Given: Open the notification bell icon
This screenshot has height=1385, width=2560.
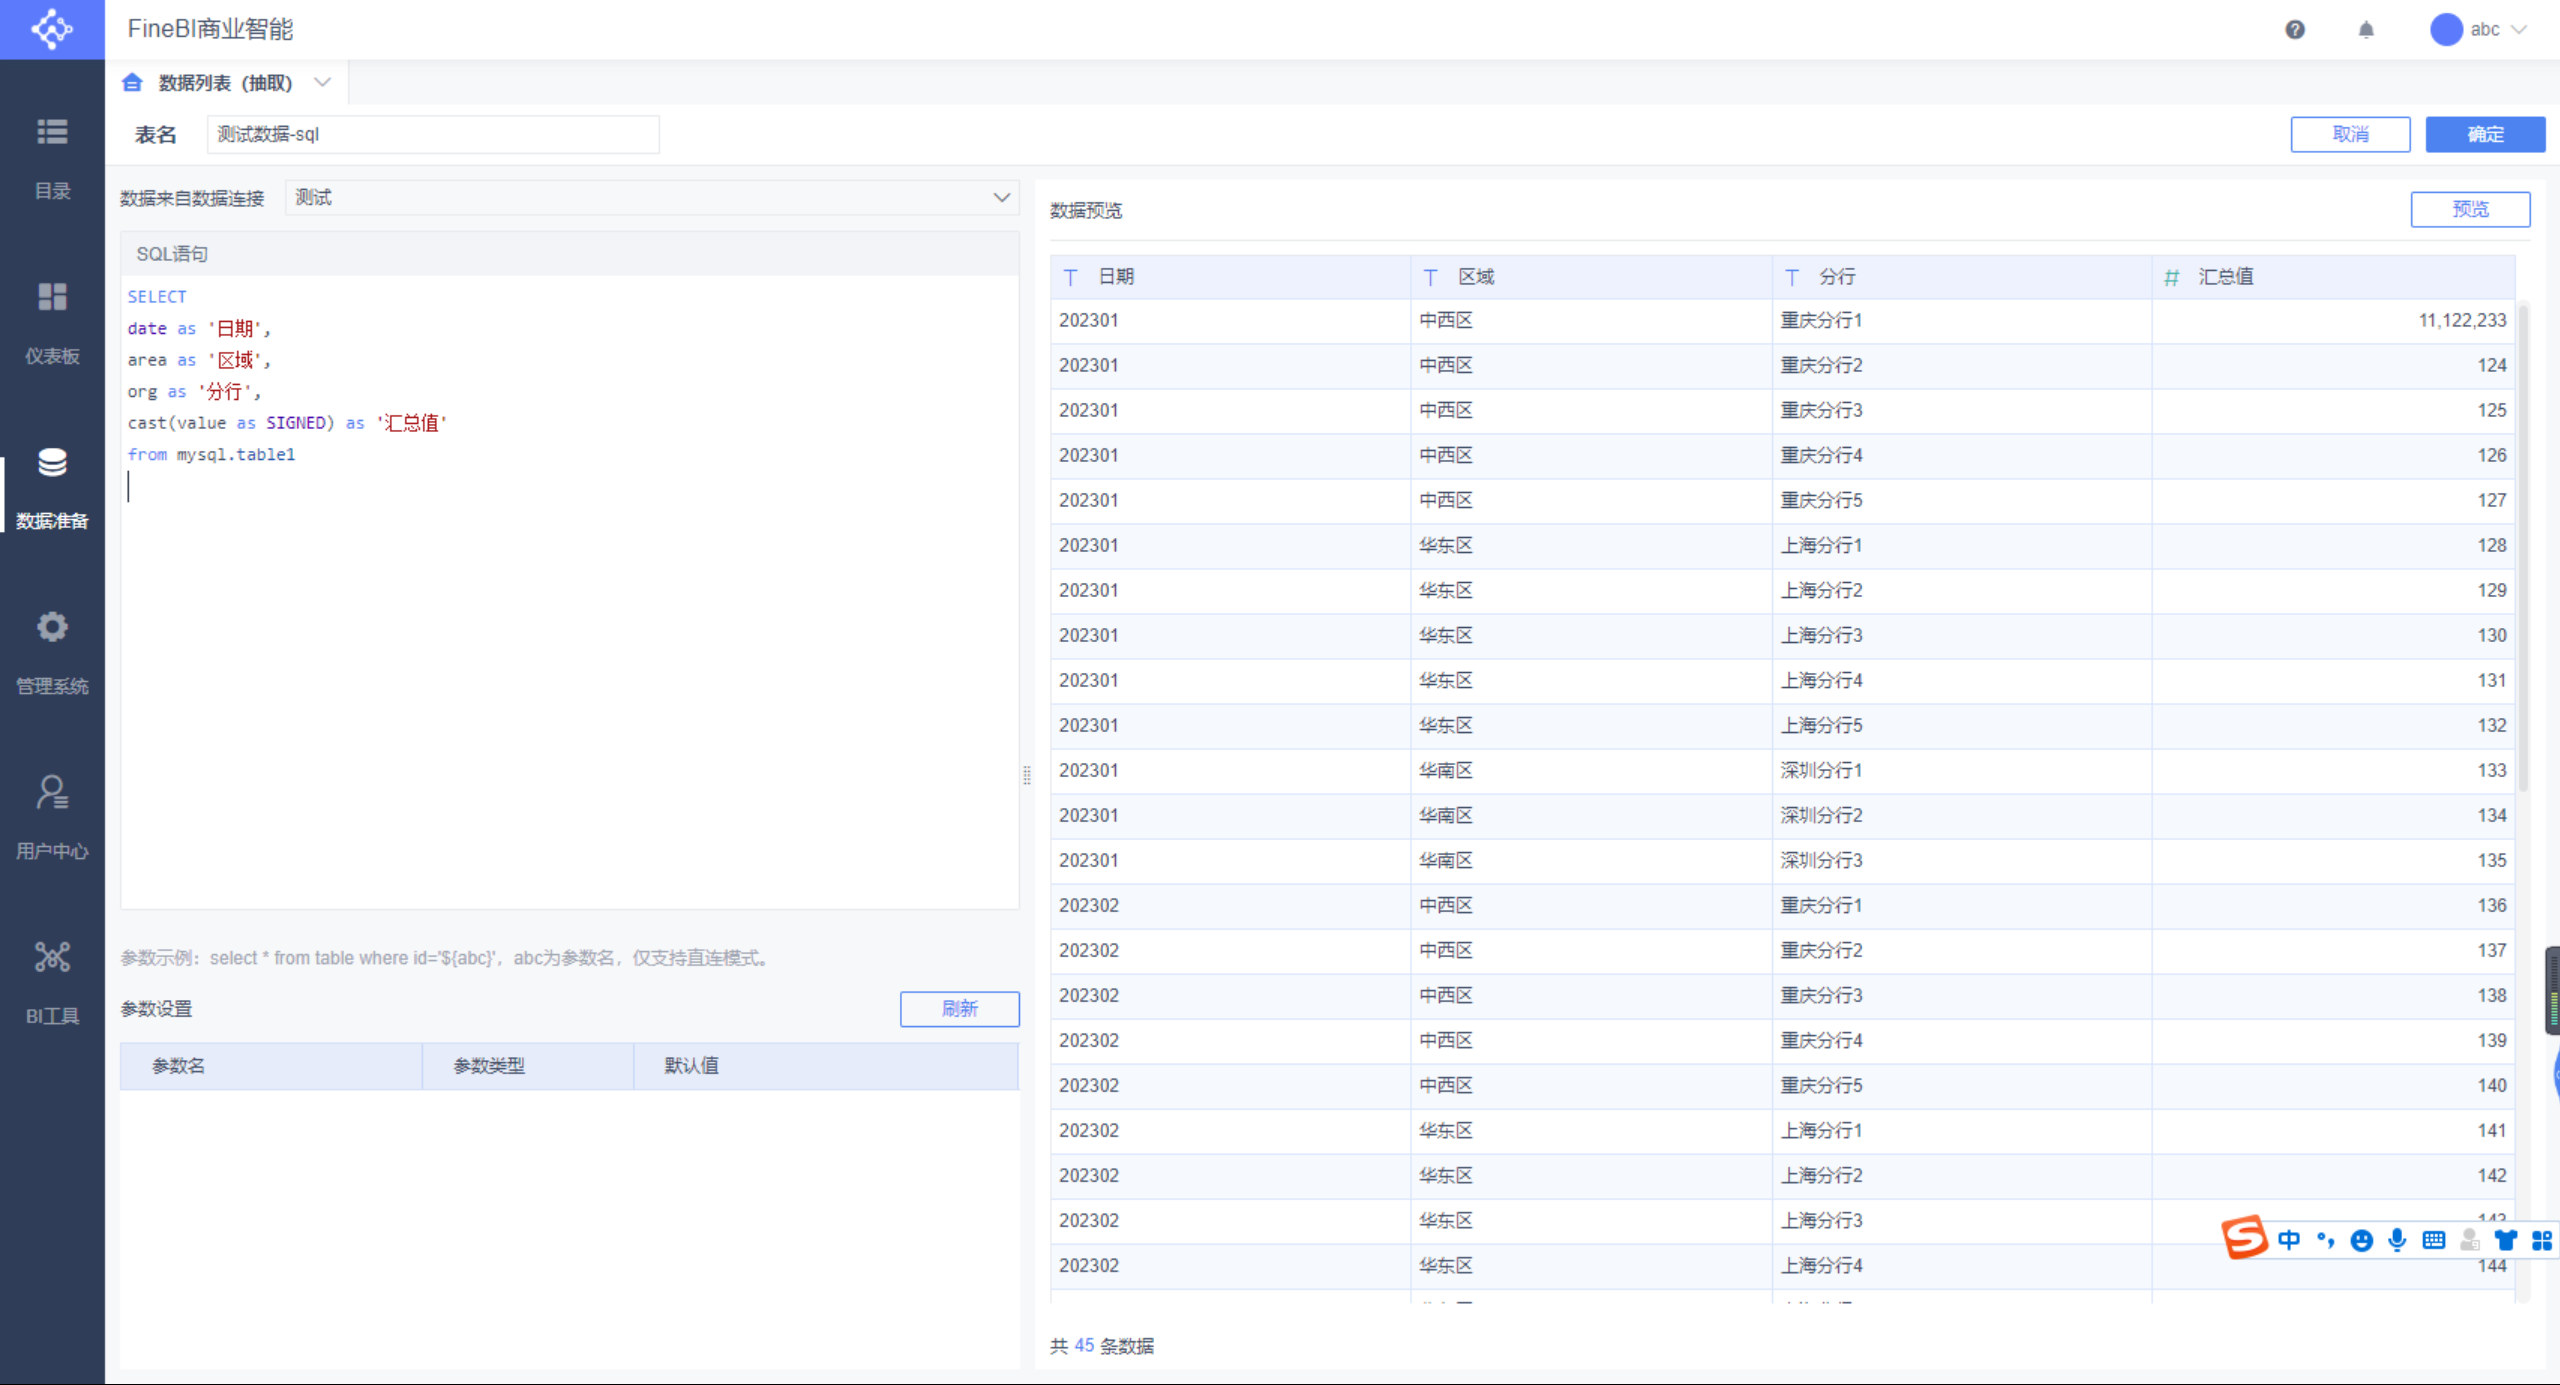Looking at the screenshot, I should [2366, 29].
